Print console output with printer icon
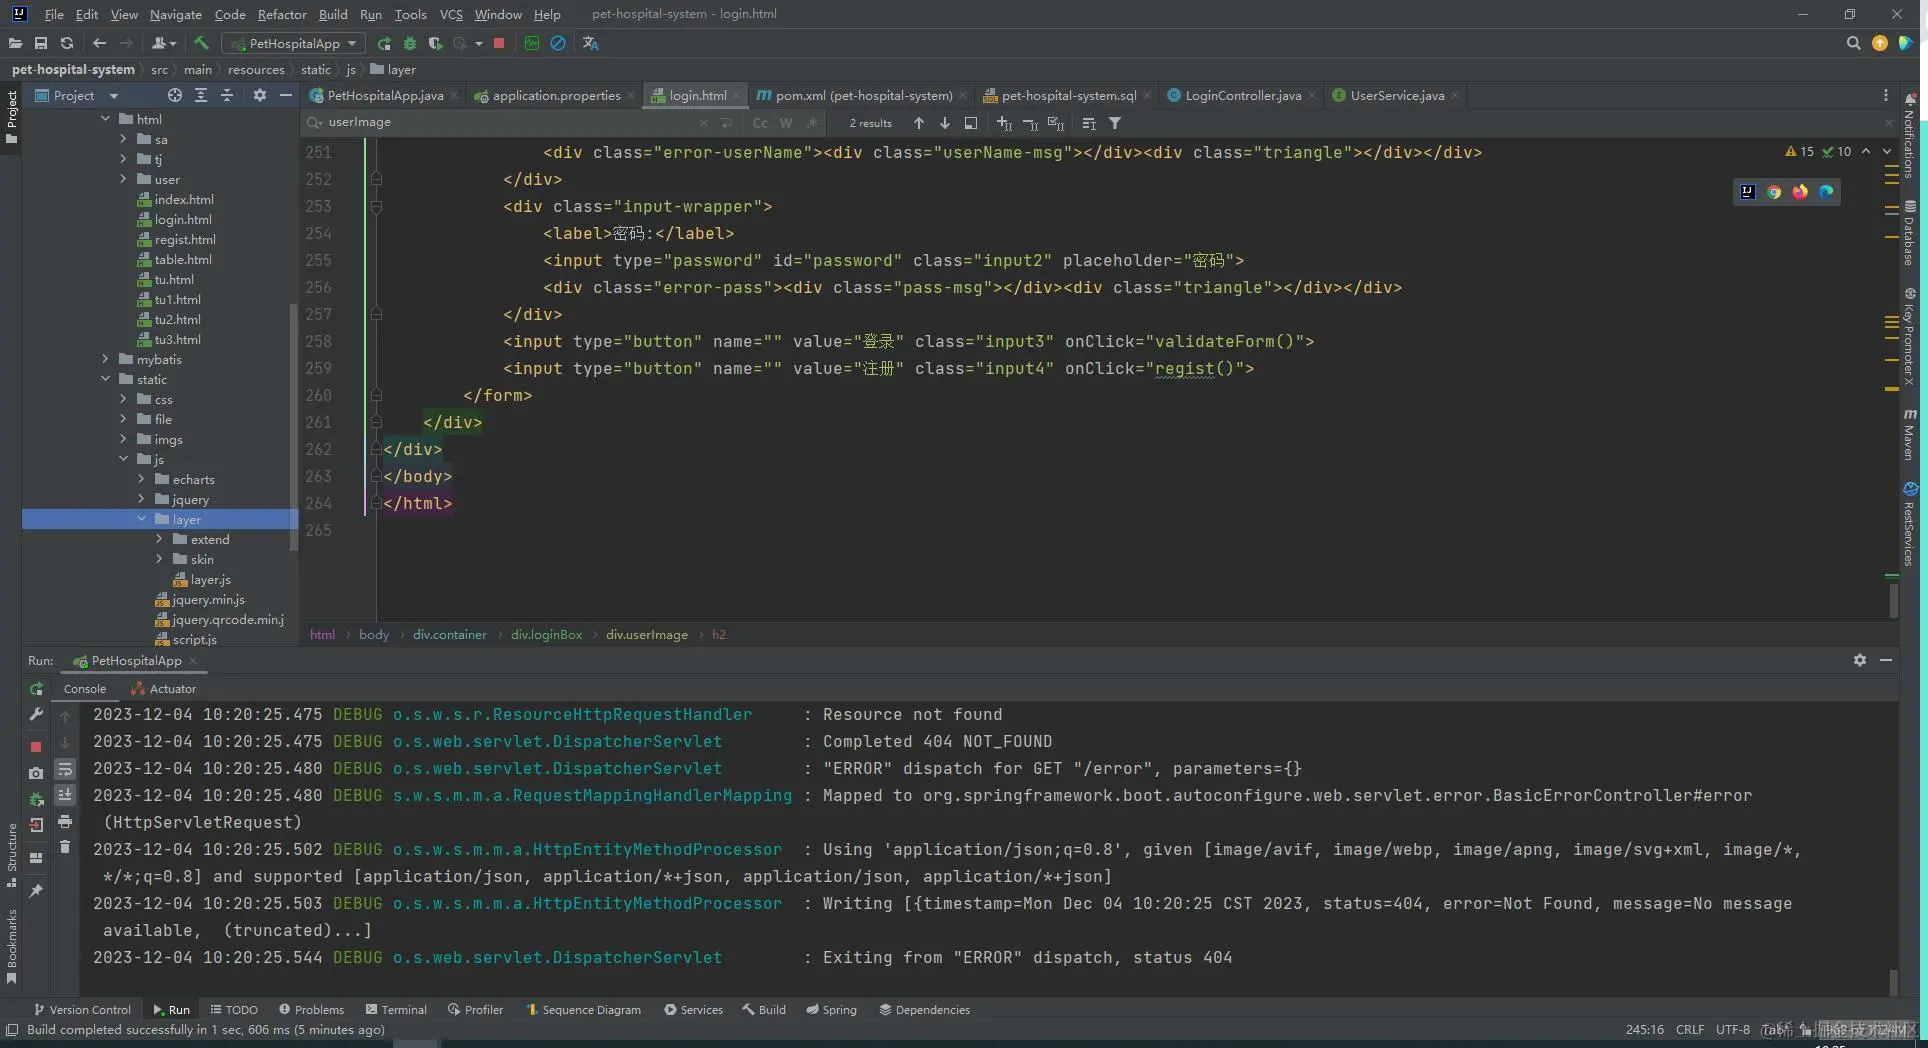The width and height of the screenshot is (1928, 1048). tap(65, 821)
